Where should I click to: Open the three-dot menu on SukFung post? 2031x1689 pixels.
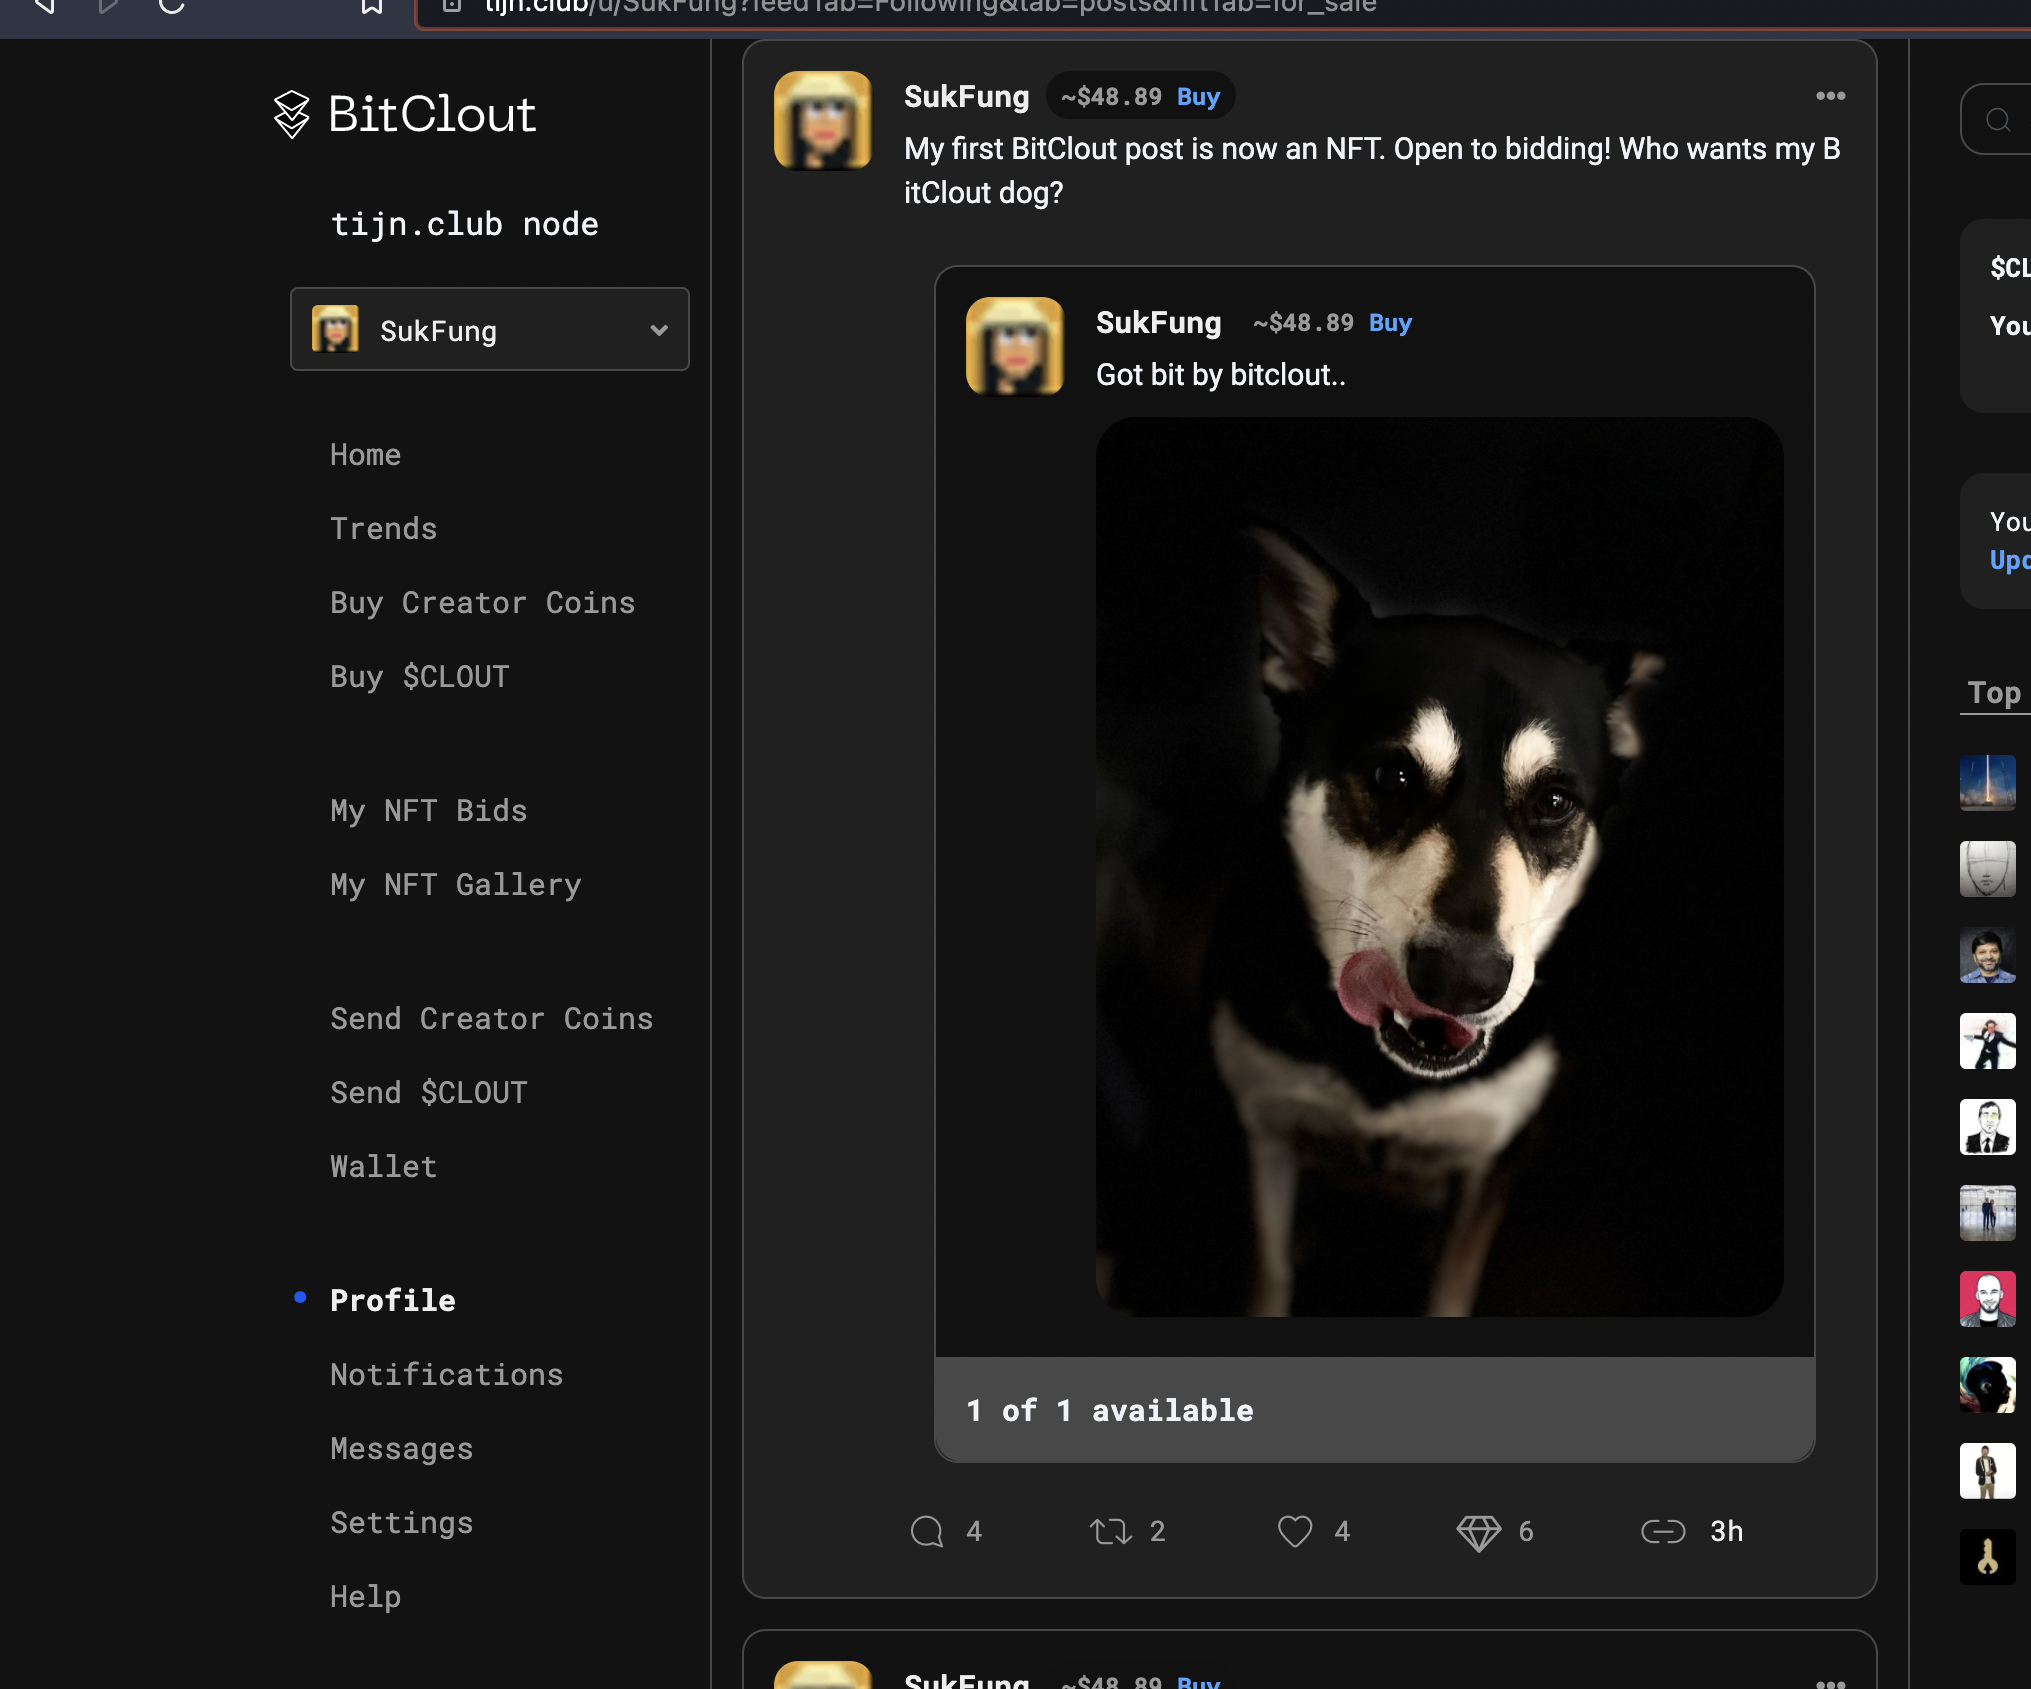(1830, 96)
